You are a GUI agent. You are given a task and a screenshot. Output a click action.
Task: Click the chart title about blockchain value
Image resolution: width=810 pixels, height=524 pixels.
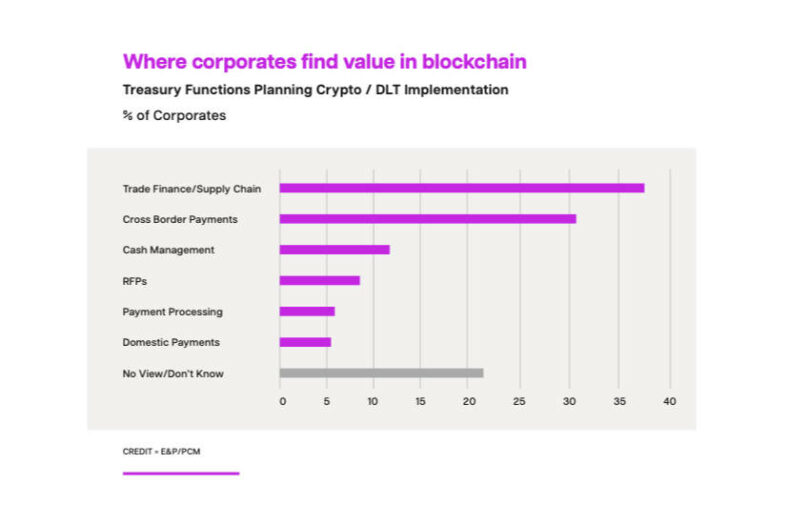point(324,62)
